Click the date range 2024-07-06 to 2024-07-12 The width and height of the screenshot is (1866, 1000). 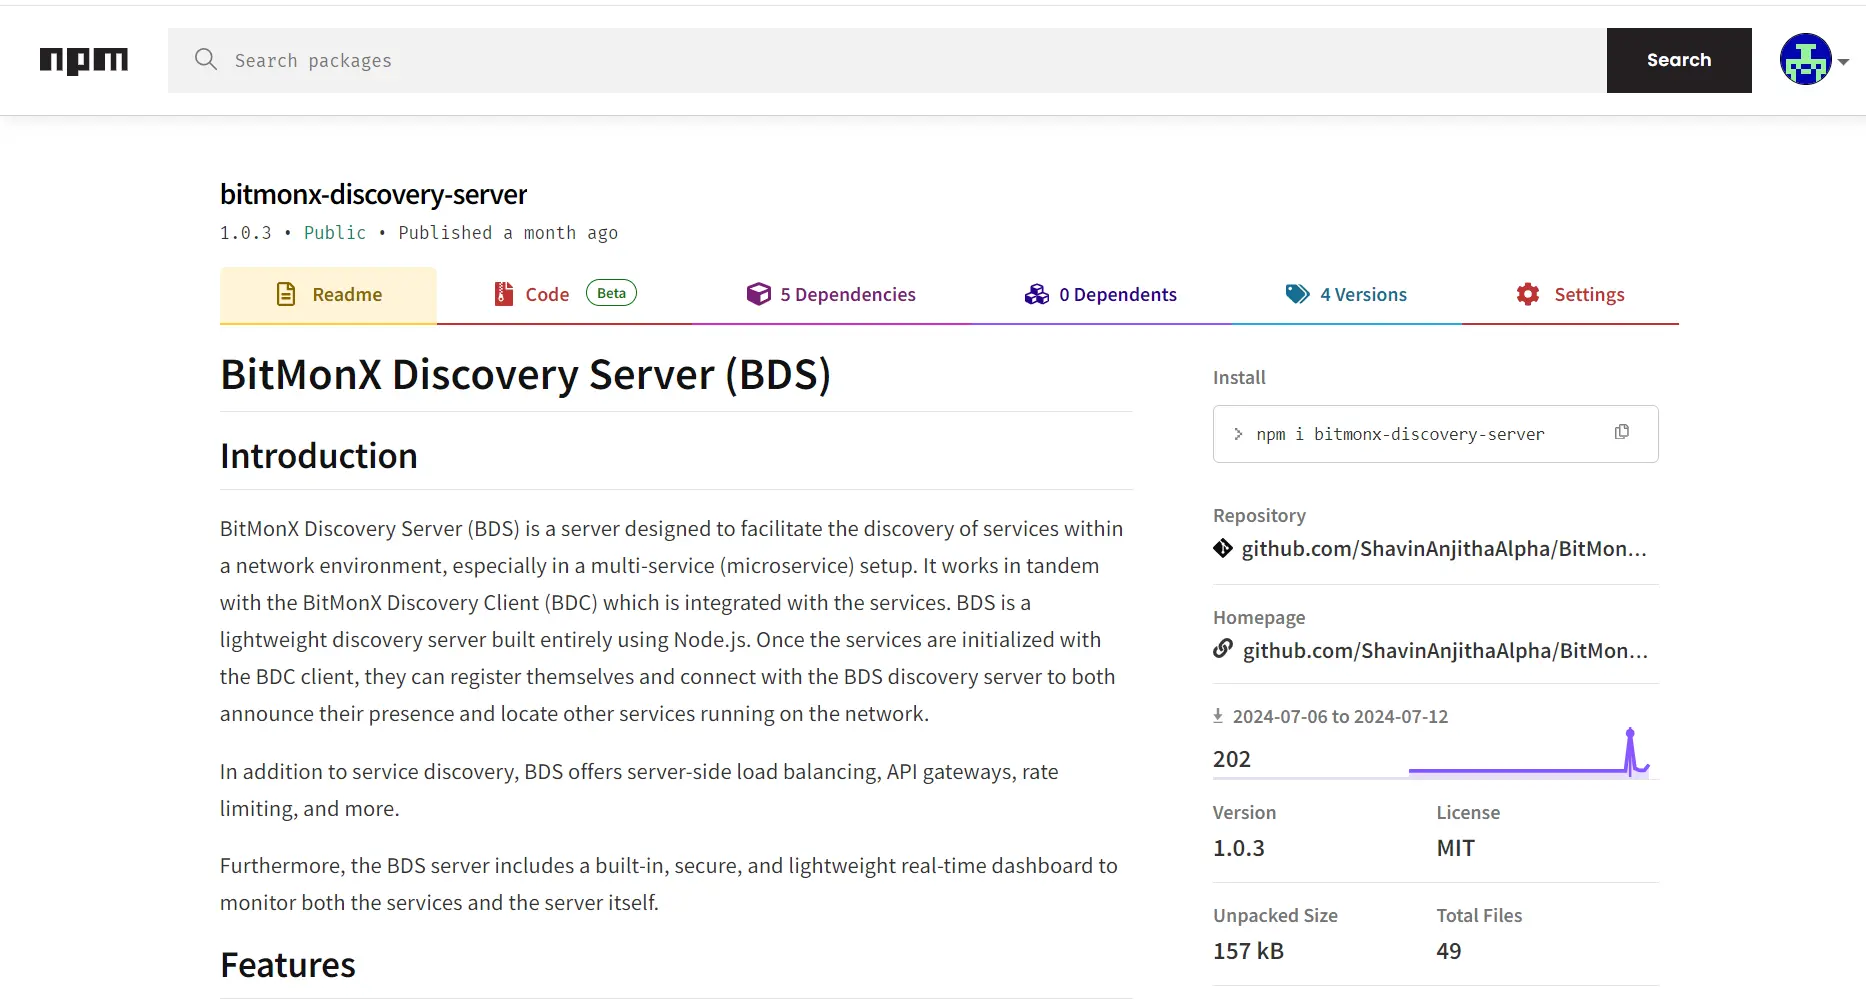(x=1340, y=716)
